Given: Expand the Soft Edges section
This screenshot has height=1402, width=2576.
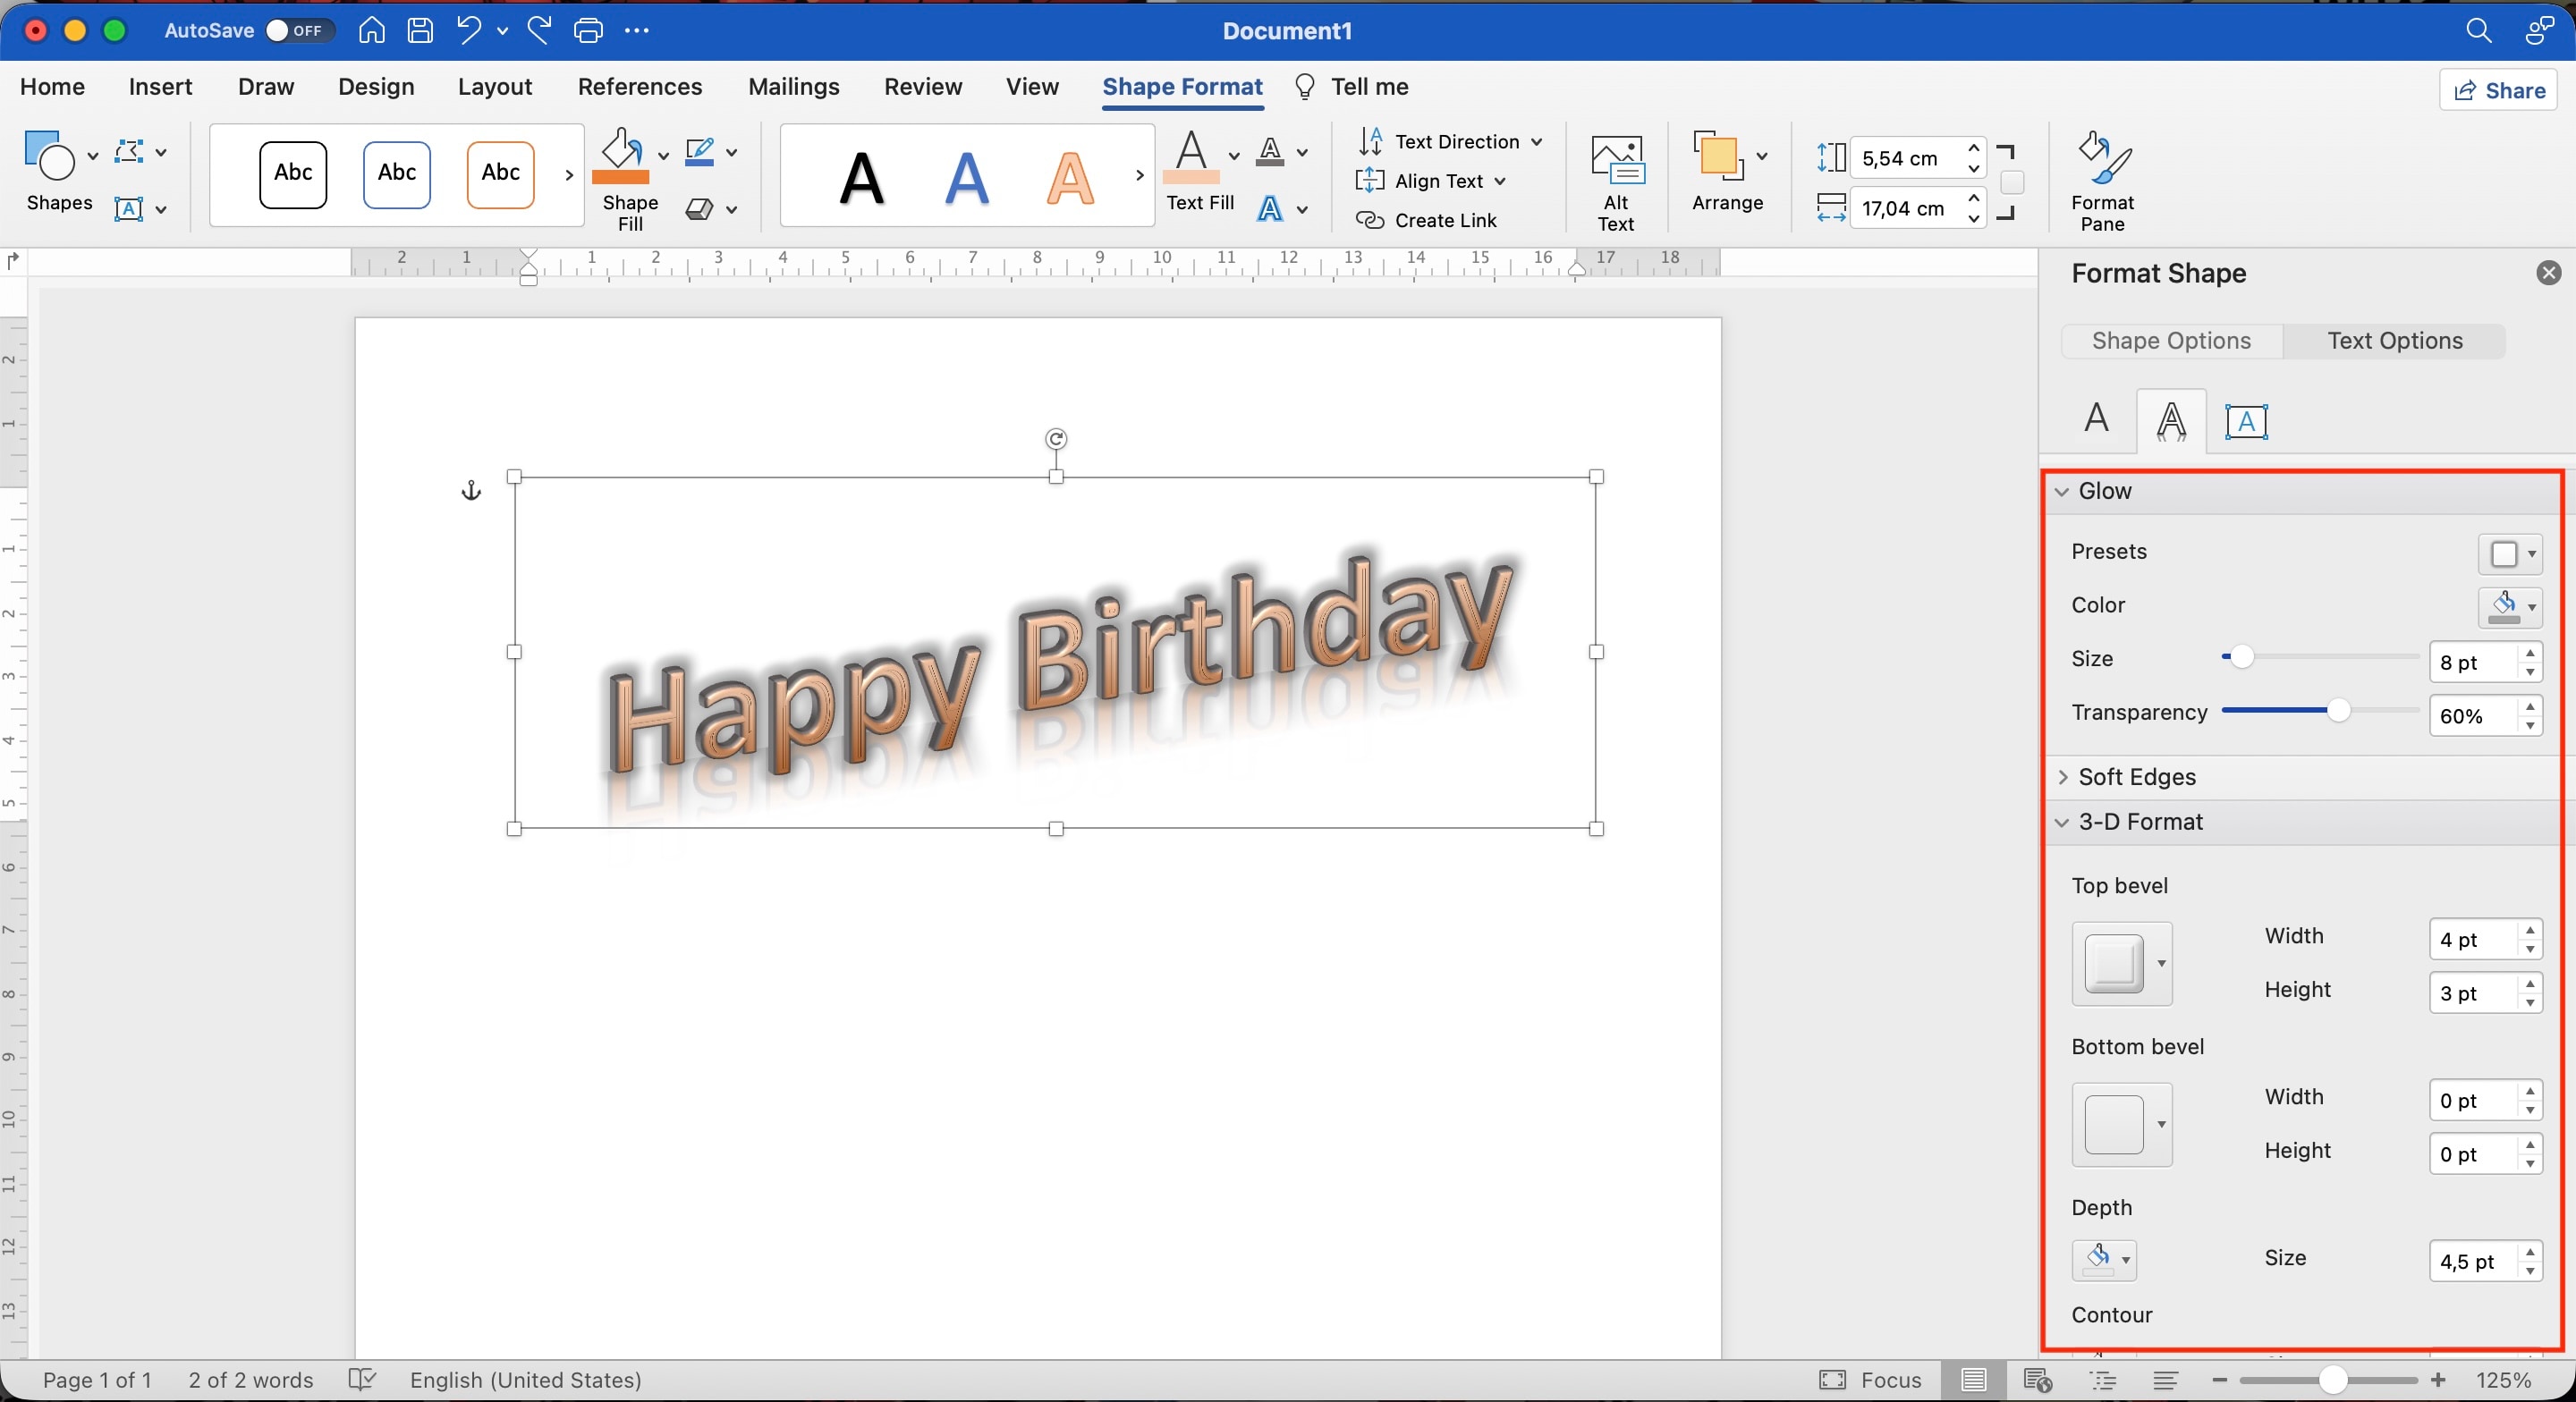Looking at the screenshot, I should (x=2062, y=777).
